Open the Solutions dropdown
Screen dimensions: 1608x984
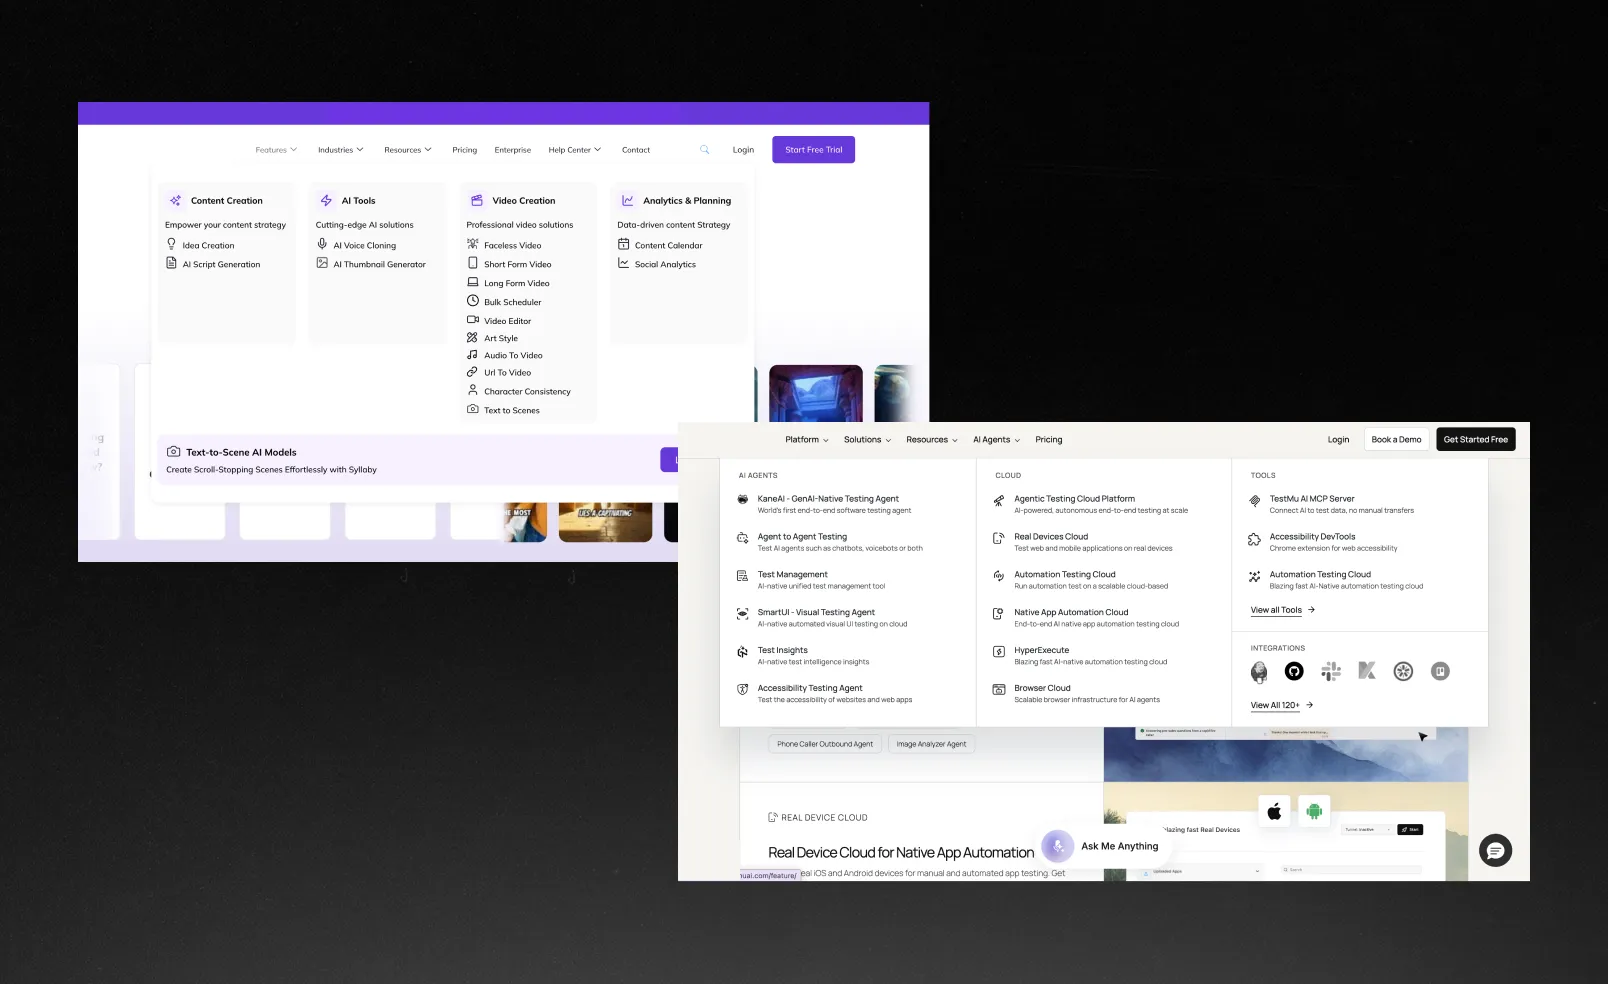pos(867,440)
